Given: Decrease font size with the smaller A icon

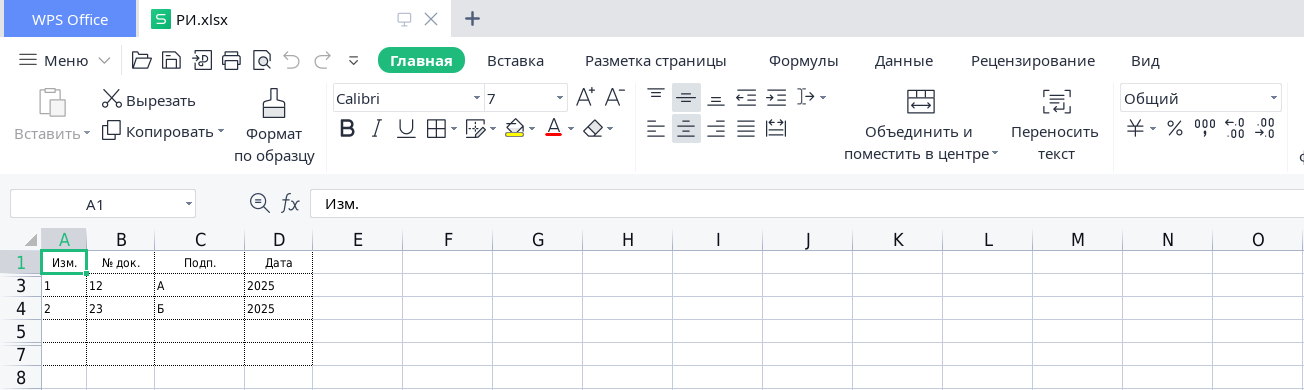Looking at the screenshot, I should point(616,98).
